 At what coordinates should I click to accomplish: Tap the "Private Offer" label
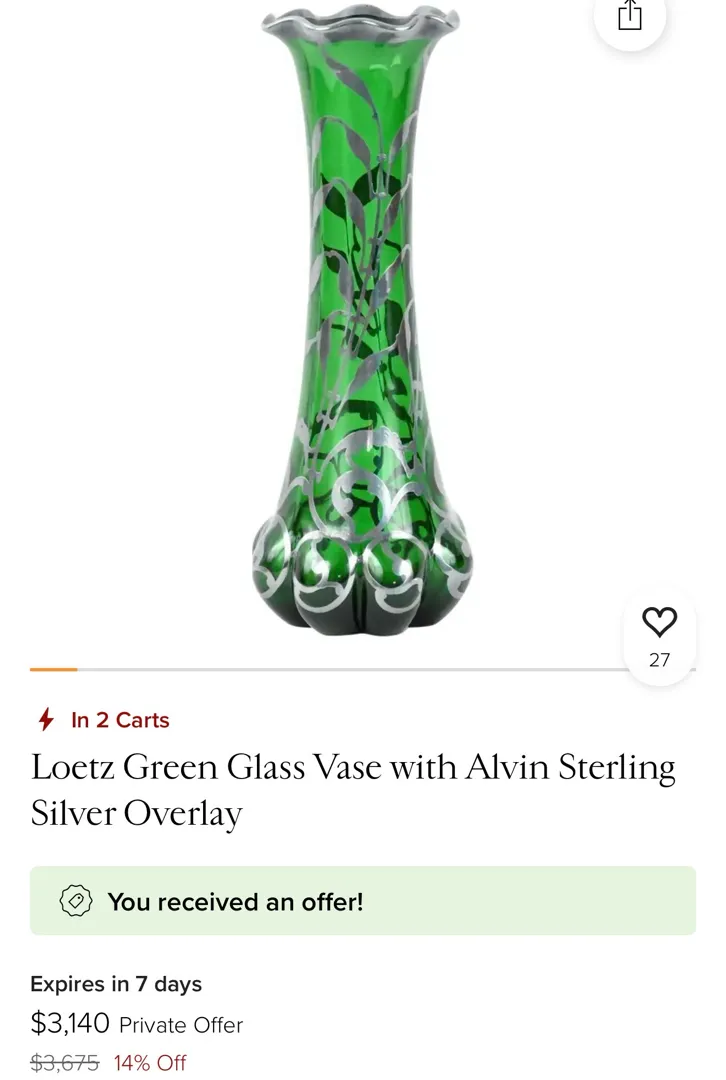click(181, 1025)
